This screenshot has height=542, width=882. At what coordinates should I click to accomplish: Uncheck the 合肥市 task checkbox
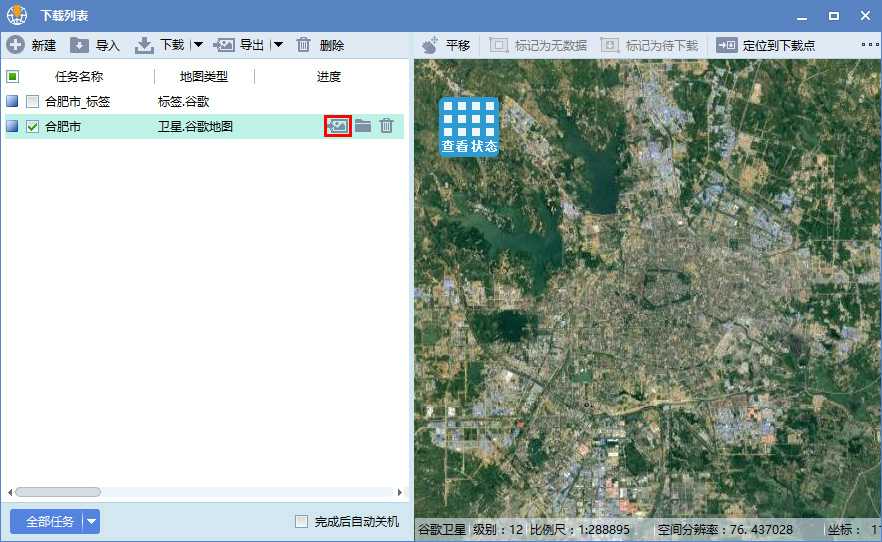tap(33, 127)
